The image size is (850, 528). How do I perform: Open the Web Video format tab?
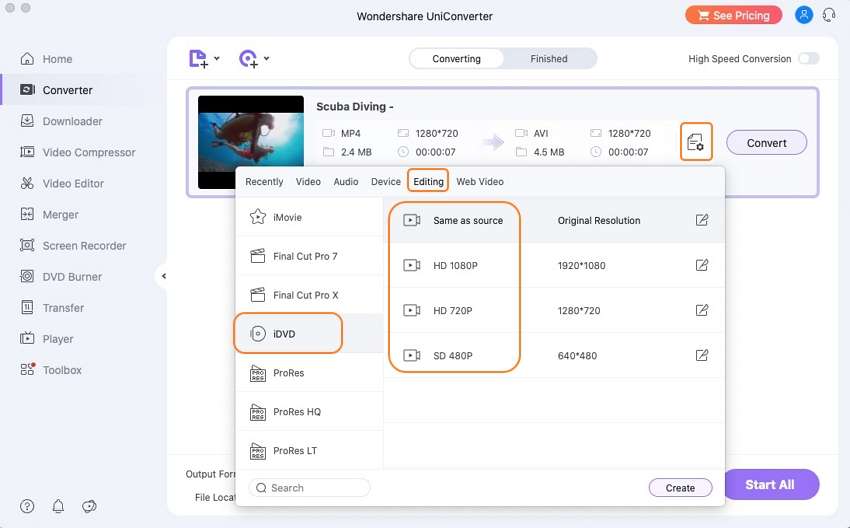tap(480, 182)
